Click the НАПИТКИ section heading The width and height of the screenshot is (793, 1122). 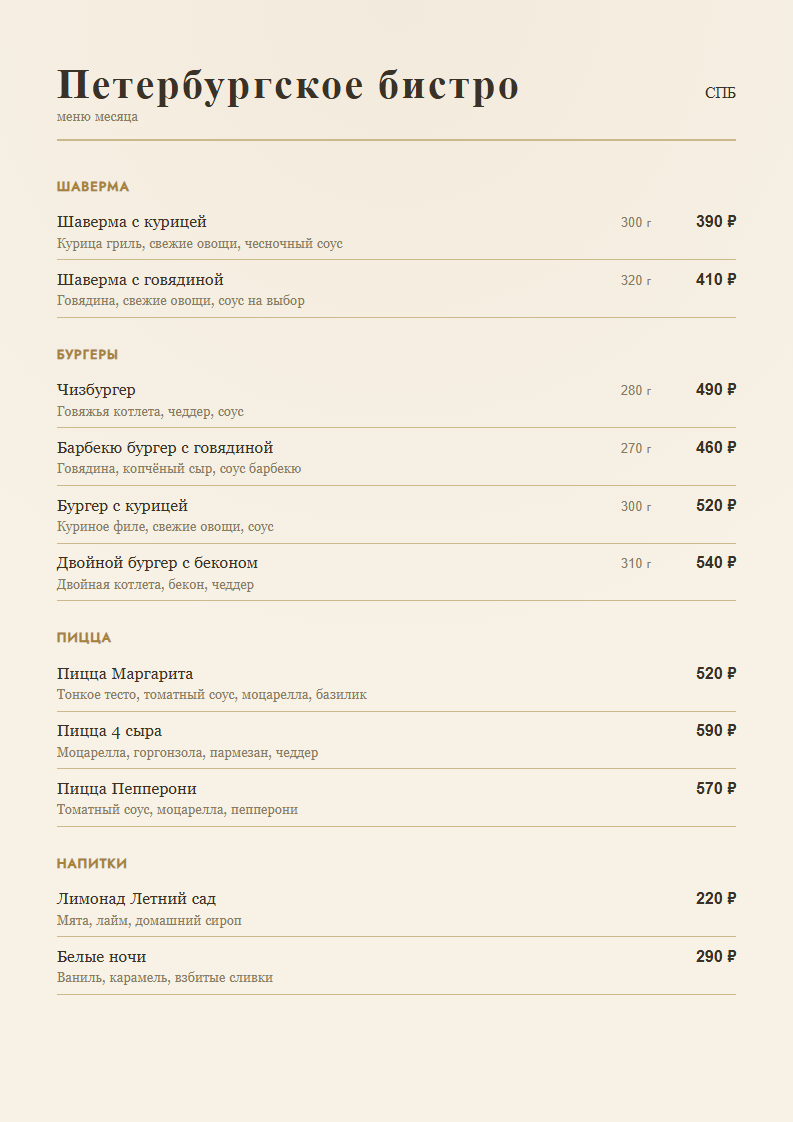tap(92, 864)
